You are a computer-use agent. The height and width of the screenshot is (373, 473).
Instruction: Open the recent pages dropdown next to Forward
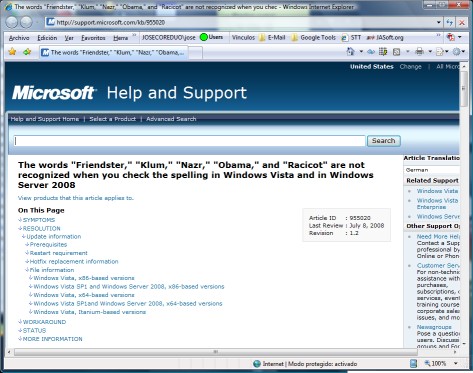tap(37, 23)
